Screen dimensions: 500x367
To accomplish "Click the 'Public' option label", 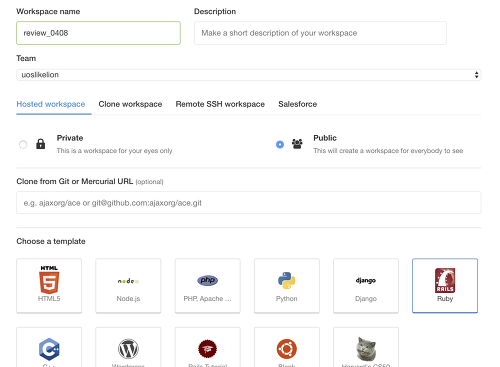I will tap(325, 138).
